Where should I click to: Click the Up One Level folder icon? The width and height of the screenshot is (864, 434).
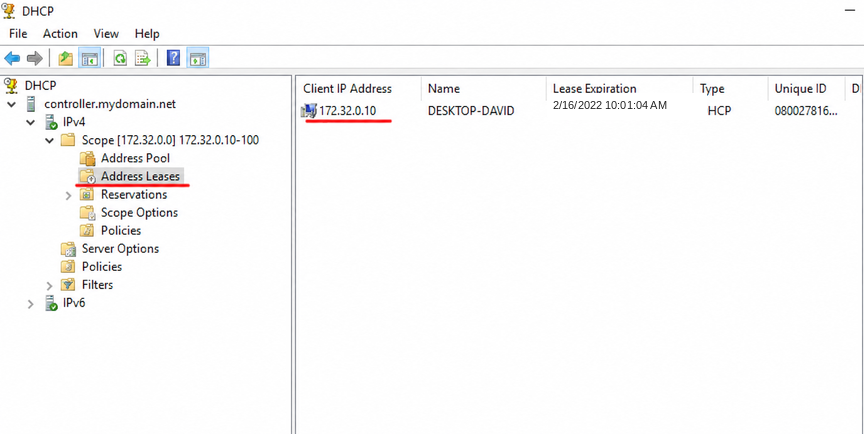66,58
